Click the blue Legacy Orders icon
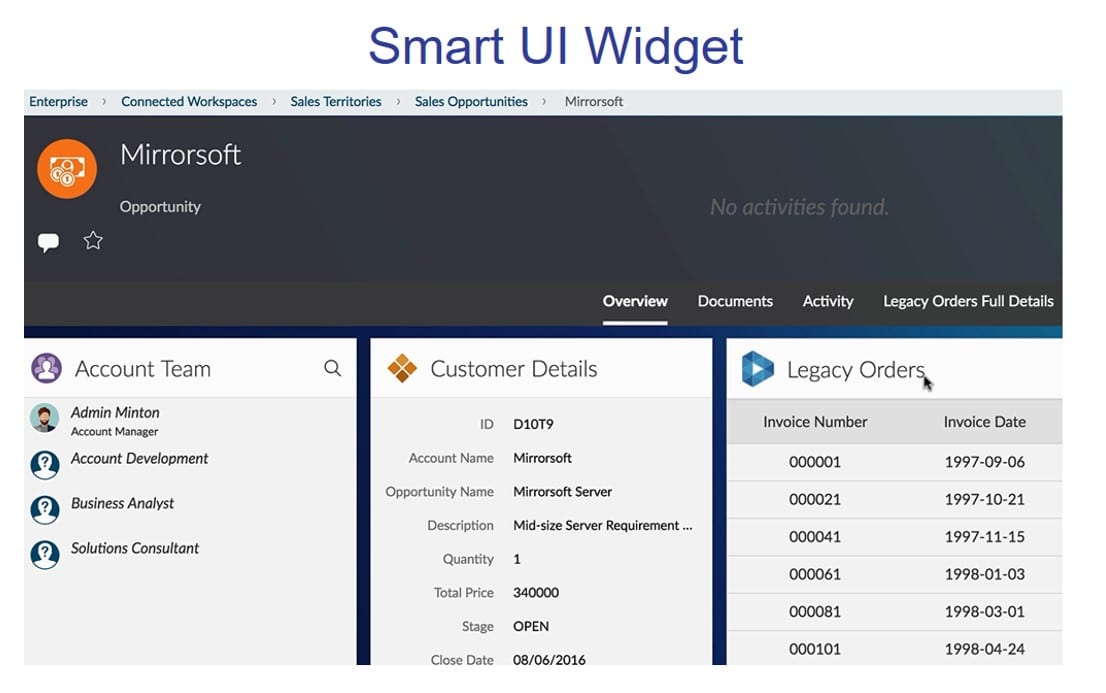Image resolution: width=1106 pixels, height=693 pixels. (757, 369)
